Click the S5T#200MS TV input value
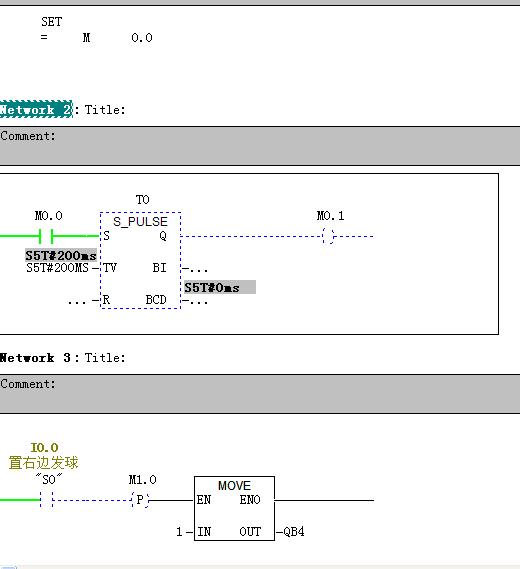Image resolution: width=520 pixels, height=569 pixels. click(x=57, y=268)
